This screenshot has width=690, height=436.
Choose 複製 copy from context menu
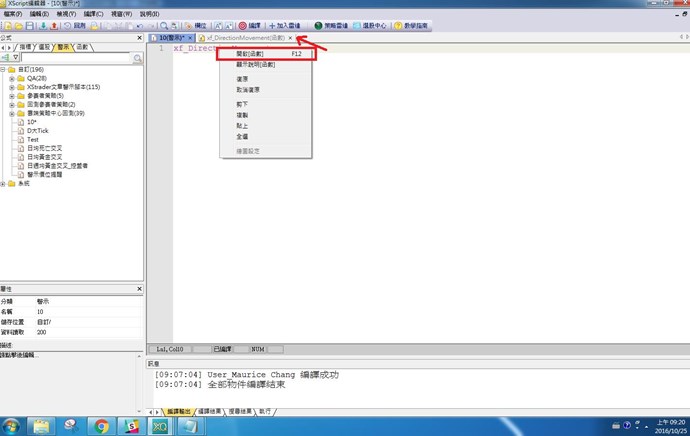coord(266,115)
